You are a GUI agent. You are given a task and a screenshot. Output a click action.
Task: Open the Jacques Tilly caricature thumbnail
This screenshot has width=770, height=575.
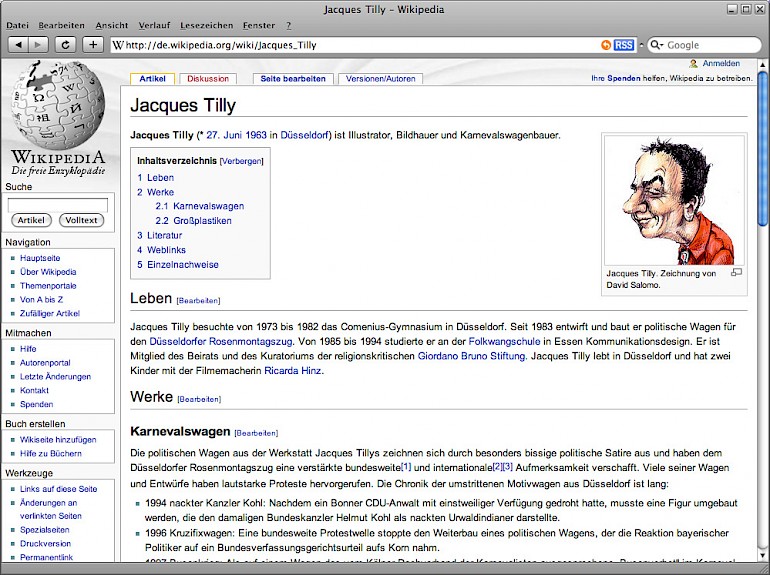click(x=674, y=200)
